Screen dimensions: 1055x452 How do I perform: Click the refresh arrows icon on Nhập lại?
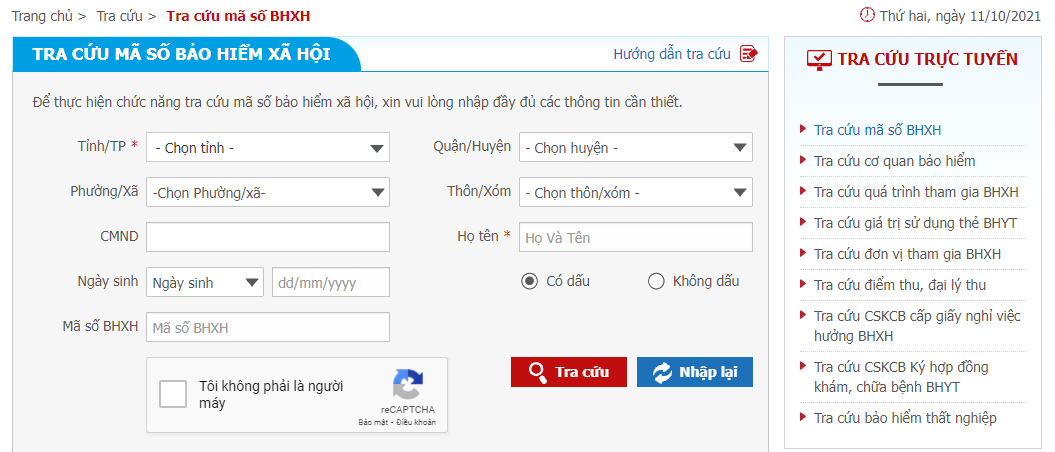pos(663,372)
